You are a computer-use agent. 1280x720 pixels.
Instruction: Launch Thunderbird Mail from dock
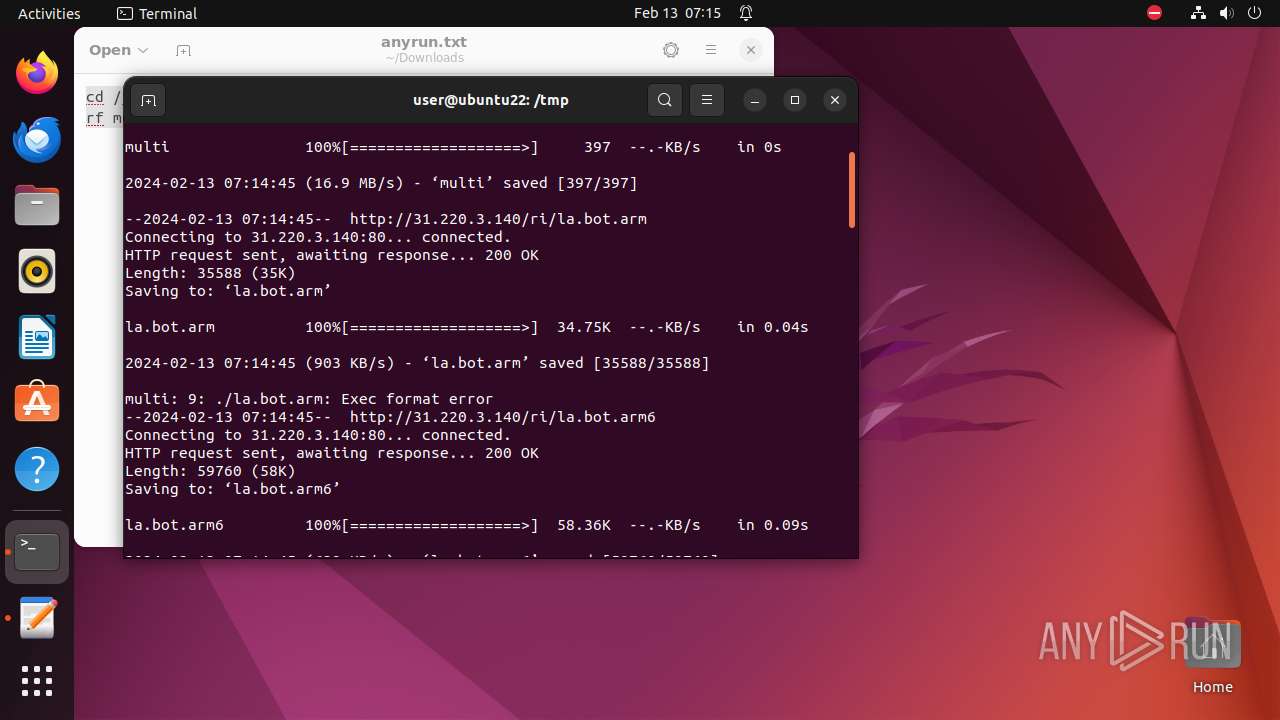pos(37,139)
